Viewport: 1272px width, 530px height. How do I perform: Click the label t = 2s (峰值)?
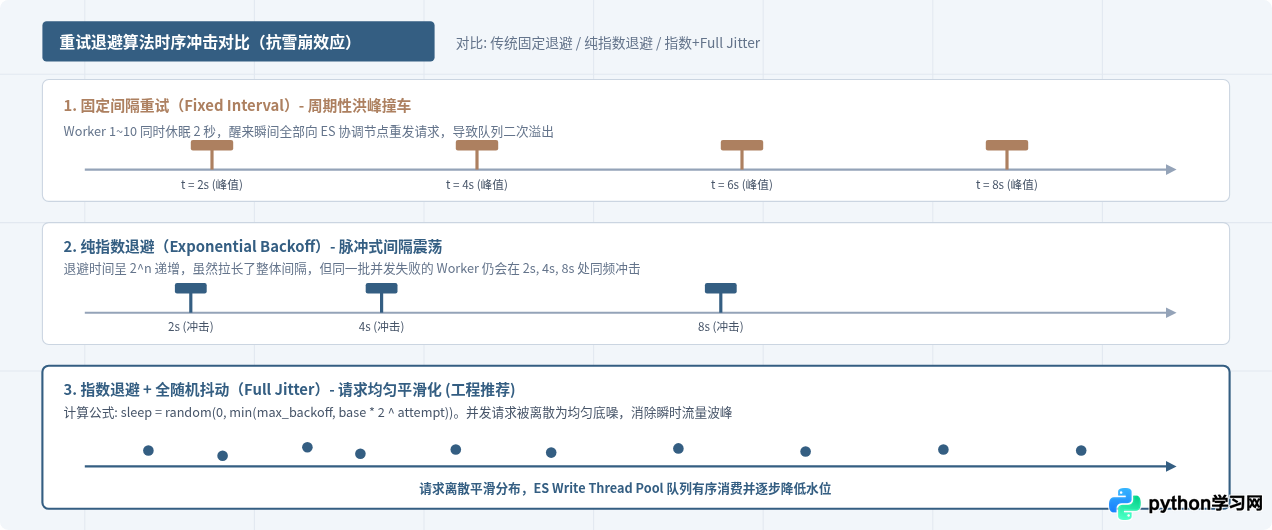pos(211,185)
